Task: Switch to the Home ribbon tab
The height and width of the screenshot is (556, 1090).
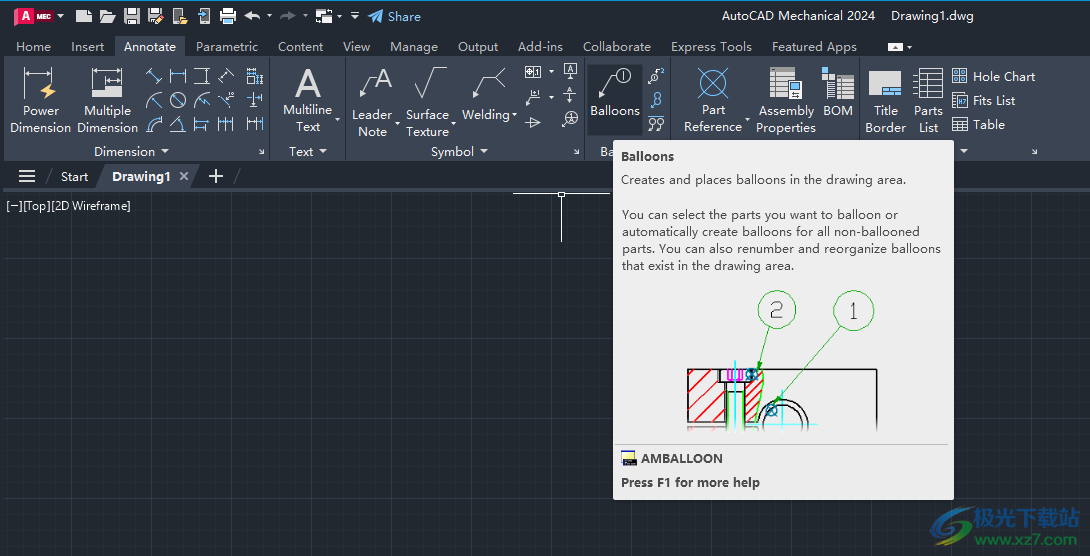Action: (x=33, y=47)
